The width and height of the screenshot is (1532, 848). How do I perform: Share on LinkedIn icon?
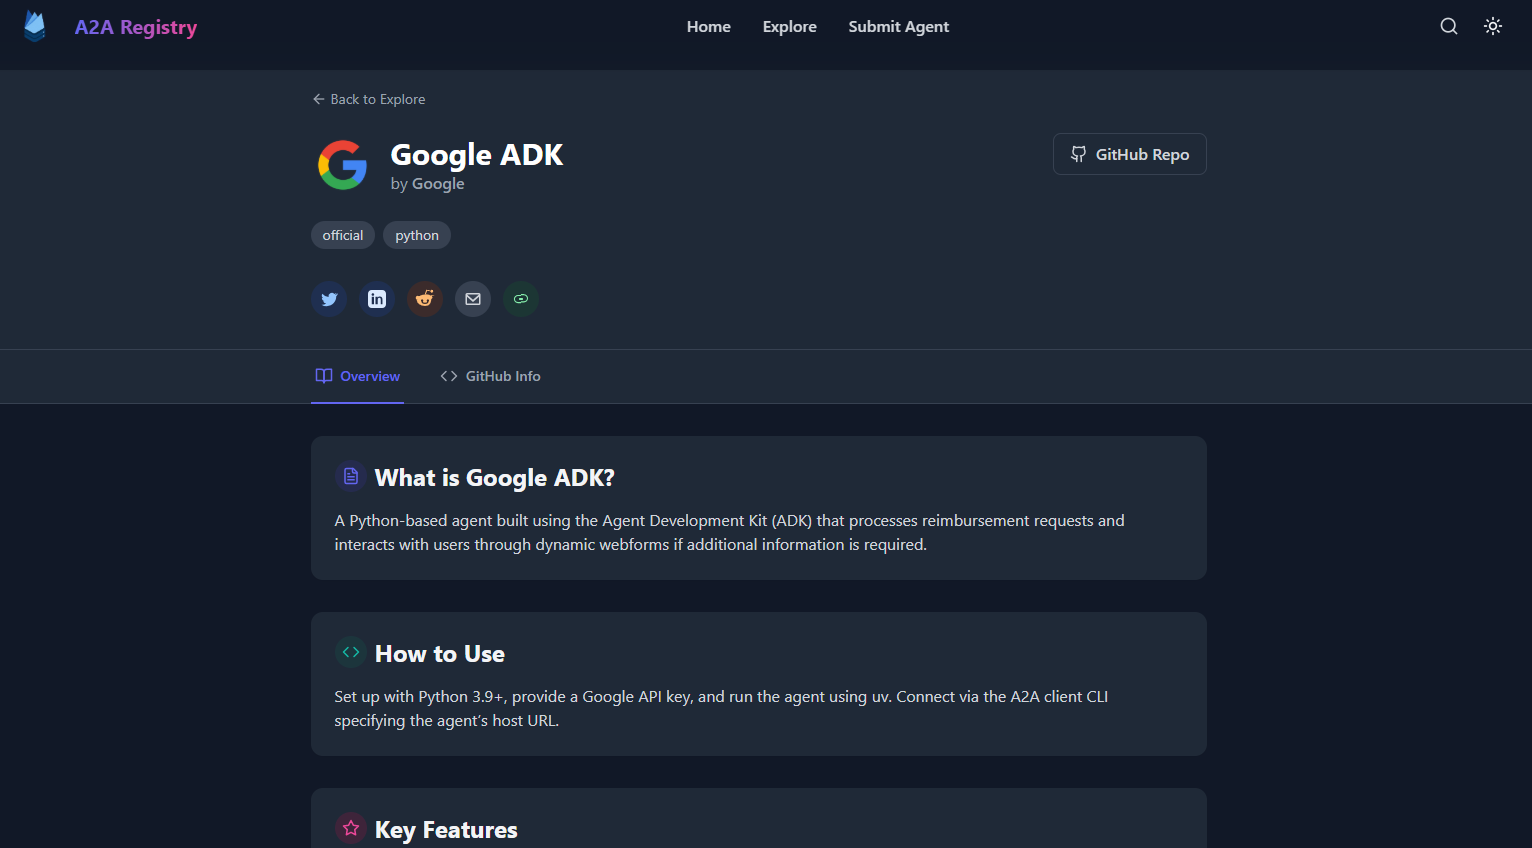pyautogui.click(x=377, y=299)
